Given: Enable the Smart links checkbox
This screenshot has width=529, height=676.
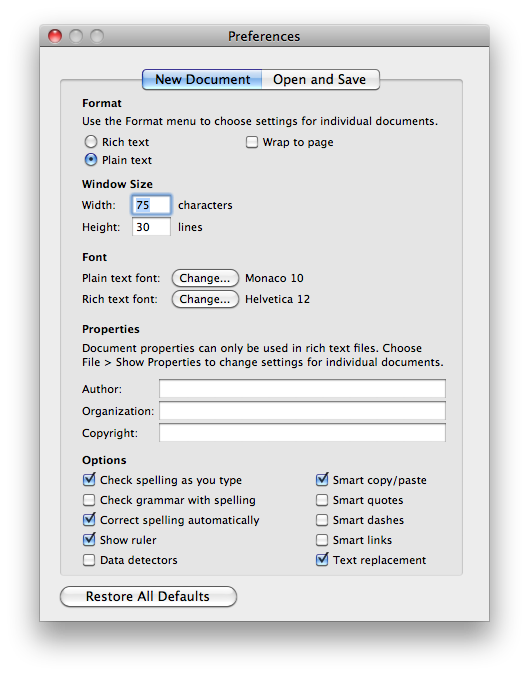Looking at the screenshot, I should (322, 540).
